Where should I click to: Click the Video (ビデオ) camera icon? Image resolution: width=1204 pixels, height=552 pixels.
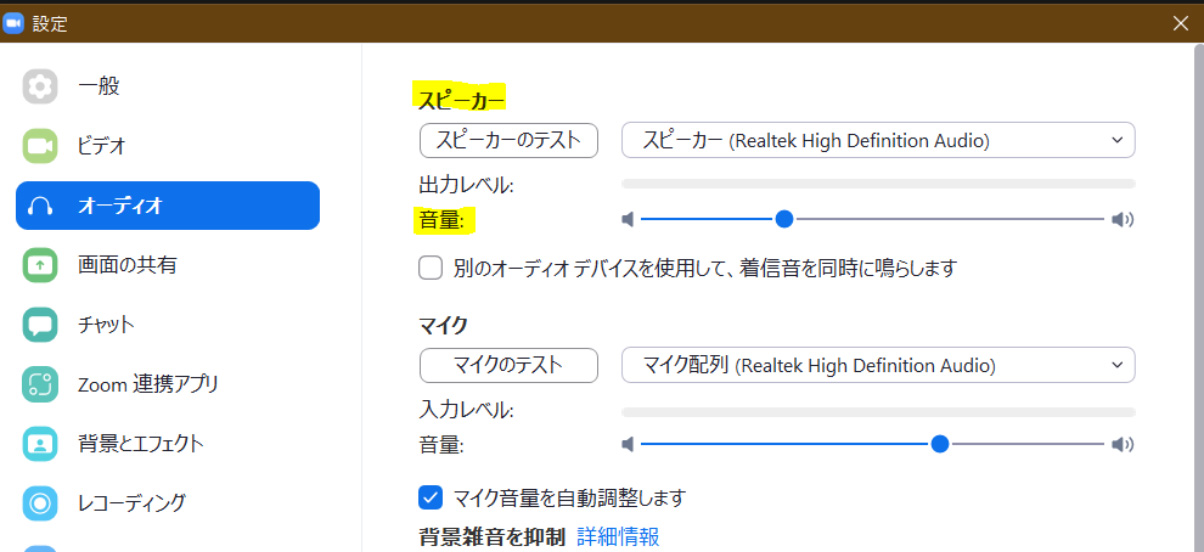(x=40, y=146)
